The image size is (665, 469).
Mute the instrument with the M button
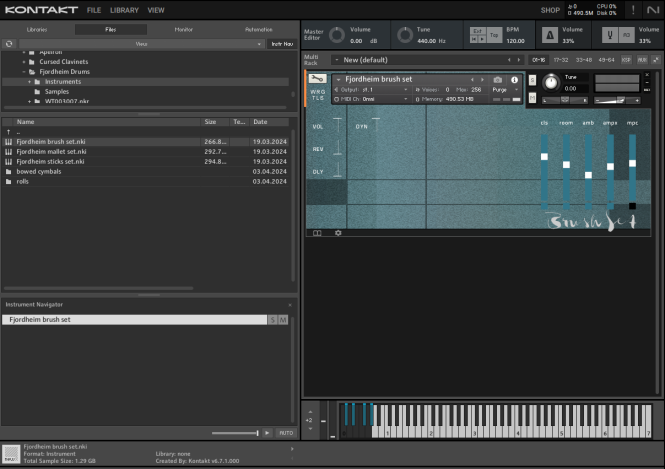(x=532, y=98)
